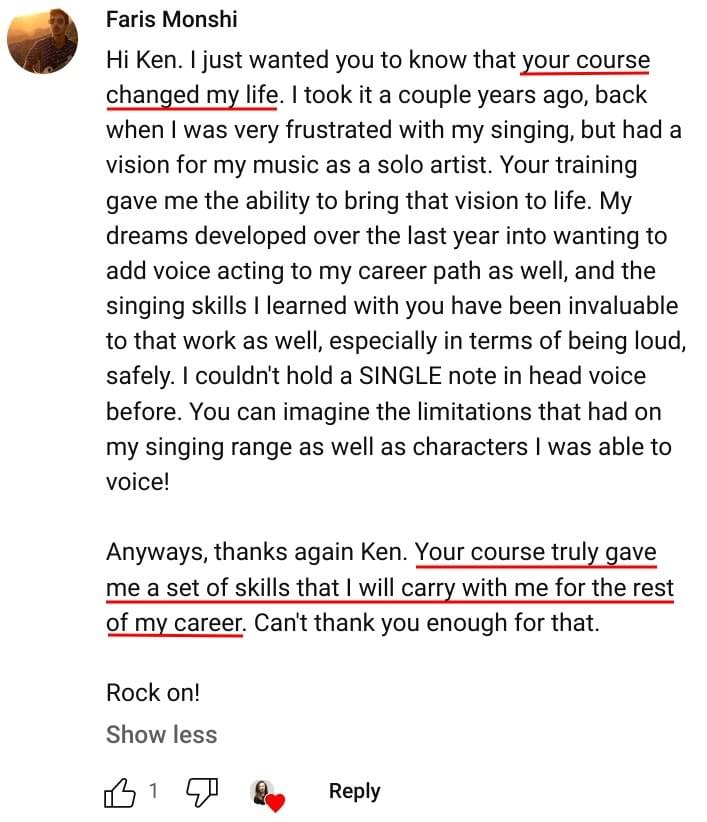
Task: Click the underlined phrase "of my career"
Action: pos(174,623)
